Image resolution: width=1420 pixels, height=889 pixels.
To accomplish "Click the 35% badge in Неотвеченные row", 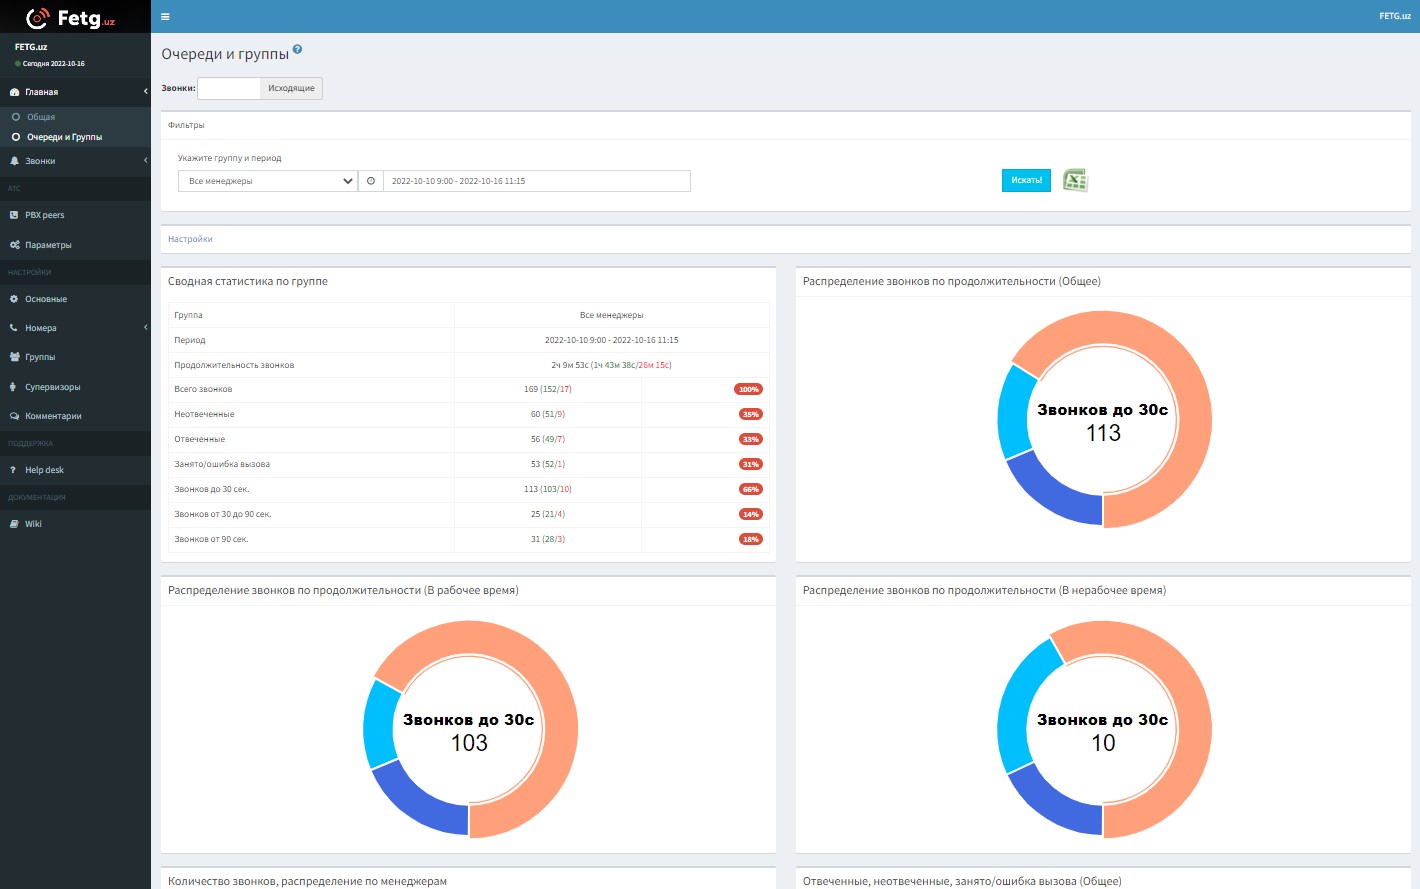I will (751, 415).
